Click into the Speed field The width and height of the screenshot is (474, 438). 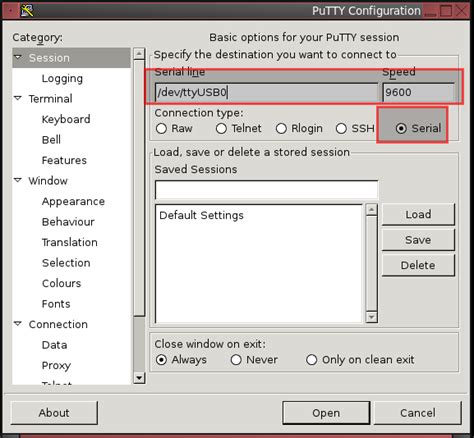[x=419, y=92]
